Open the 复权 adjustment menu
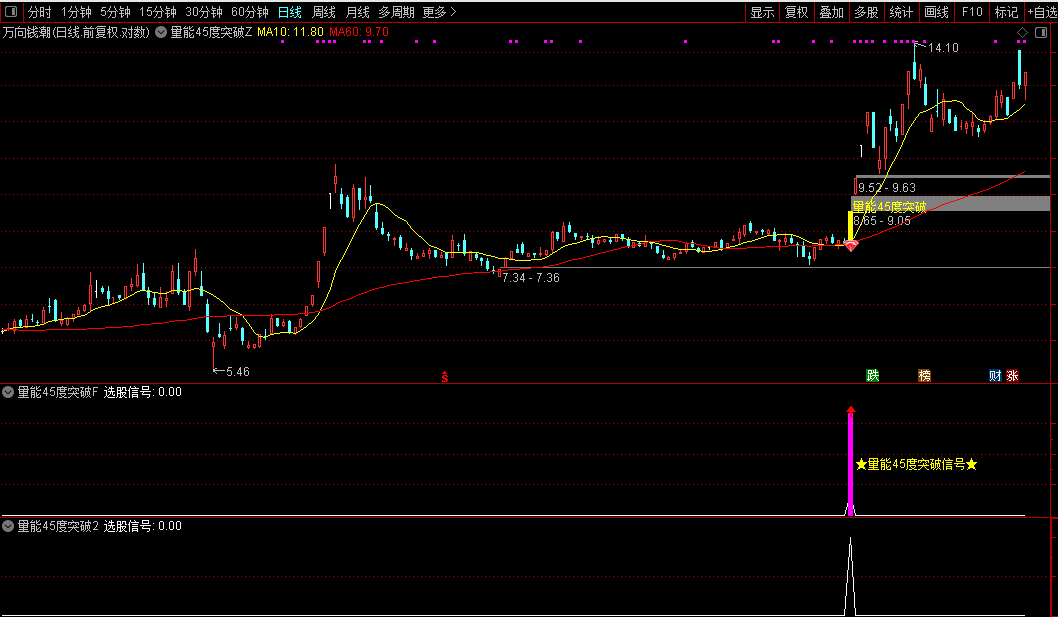The width and height of the screenshot is (1058, 617). tap(797, 12)
